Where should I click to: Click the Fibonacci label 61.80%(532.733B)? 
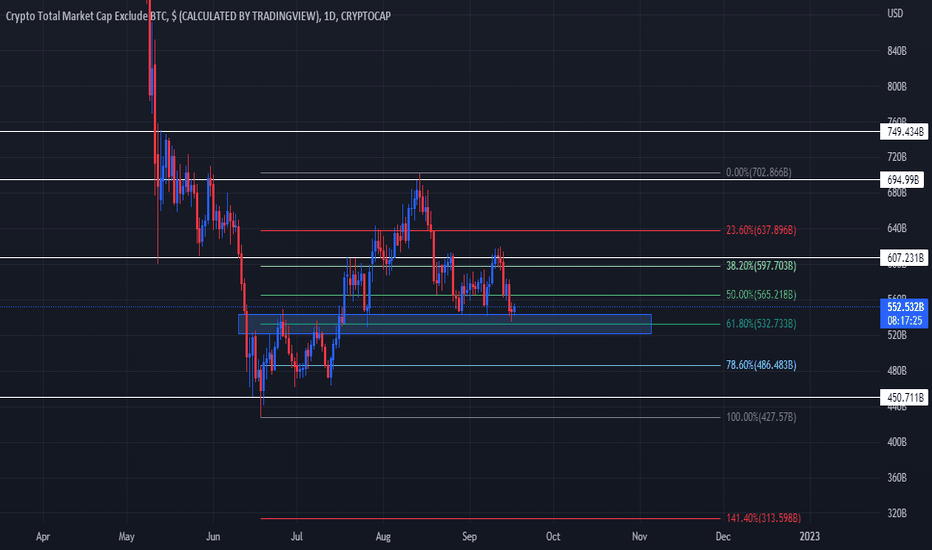761,323
